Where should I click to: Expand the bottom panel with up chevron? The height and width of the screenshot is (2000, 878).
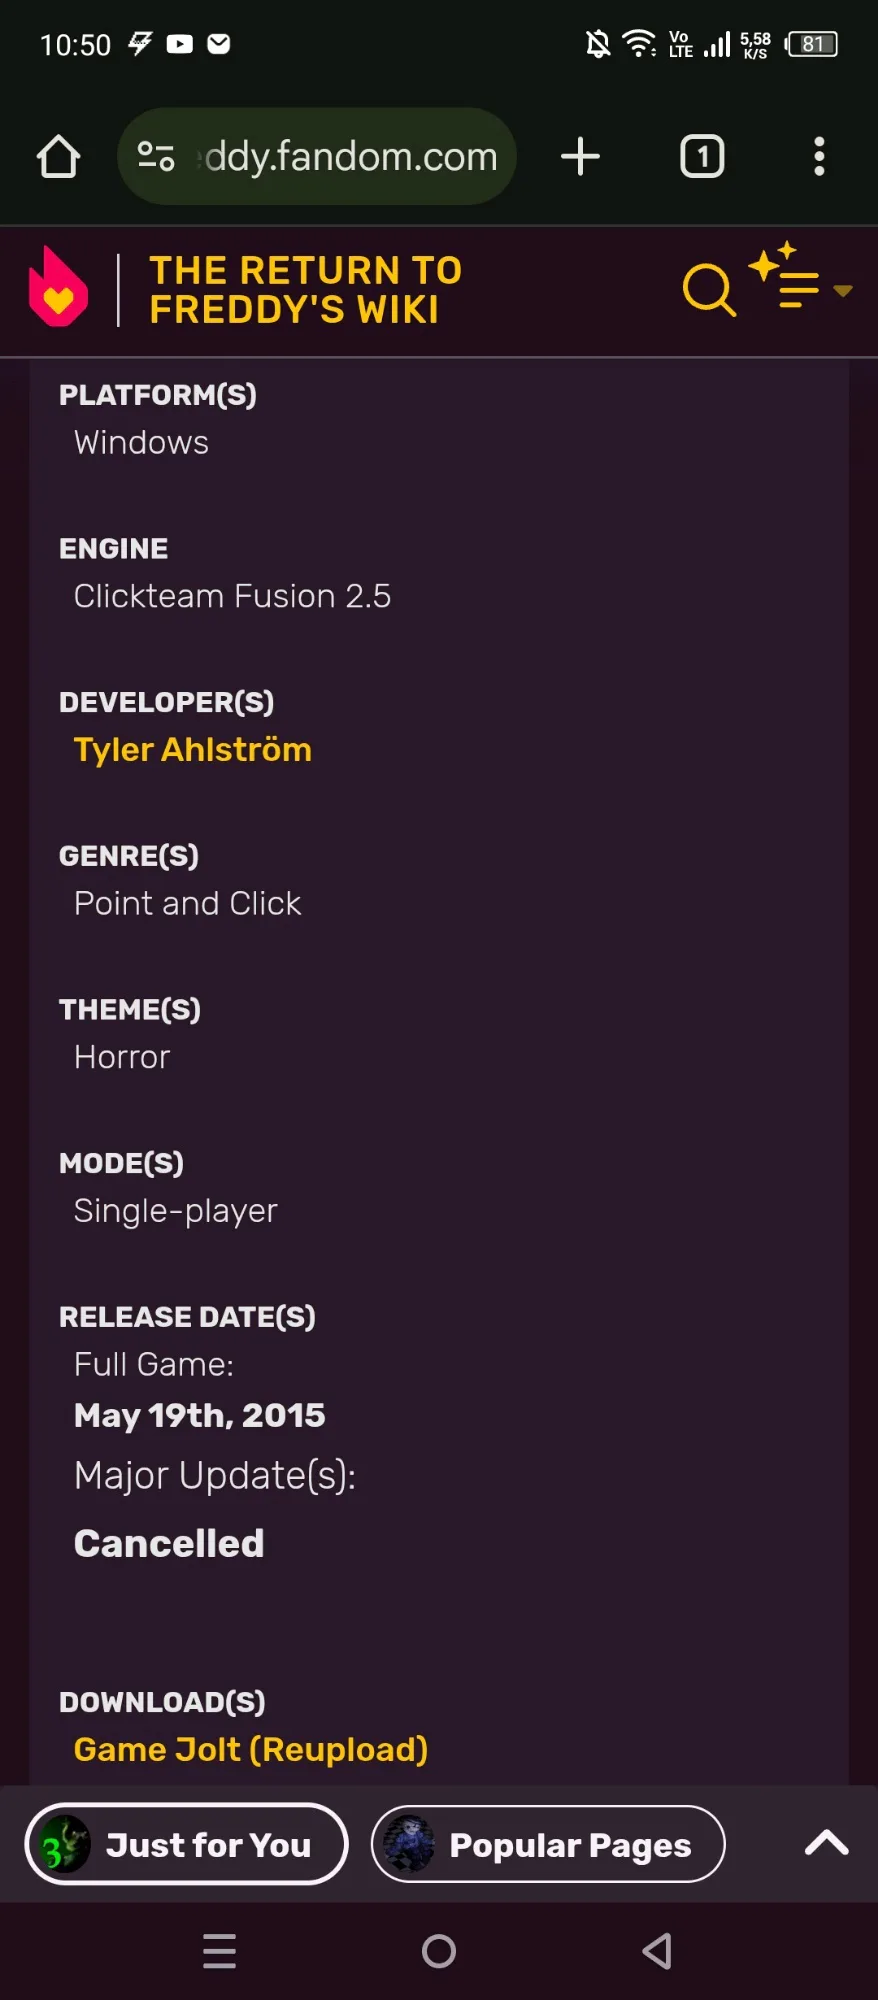(826, 1843)
